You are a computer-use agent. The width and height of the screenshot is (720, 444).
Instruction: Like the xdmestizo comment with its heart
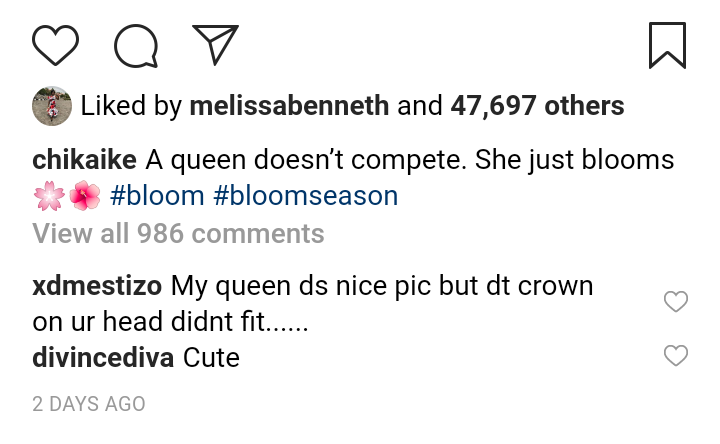[x=677, y=301]
